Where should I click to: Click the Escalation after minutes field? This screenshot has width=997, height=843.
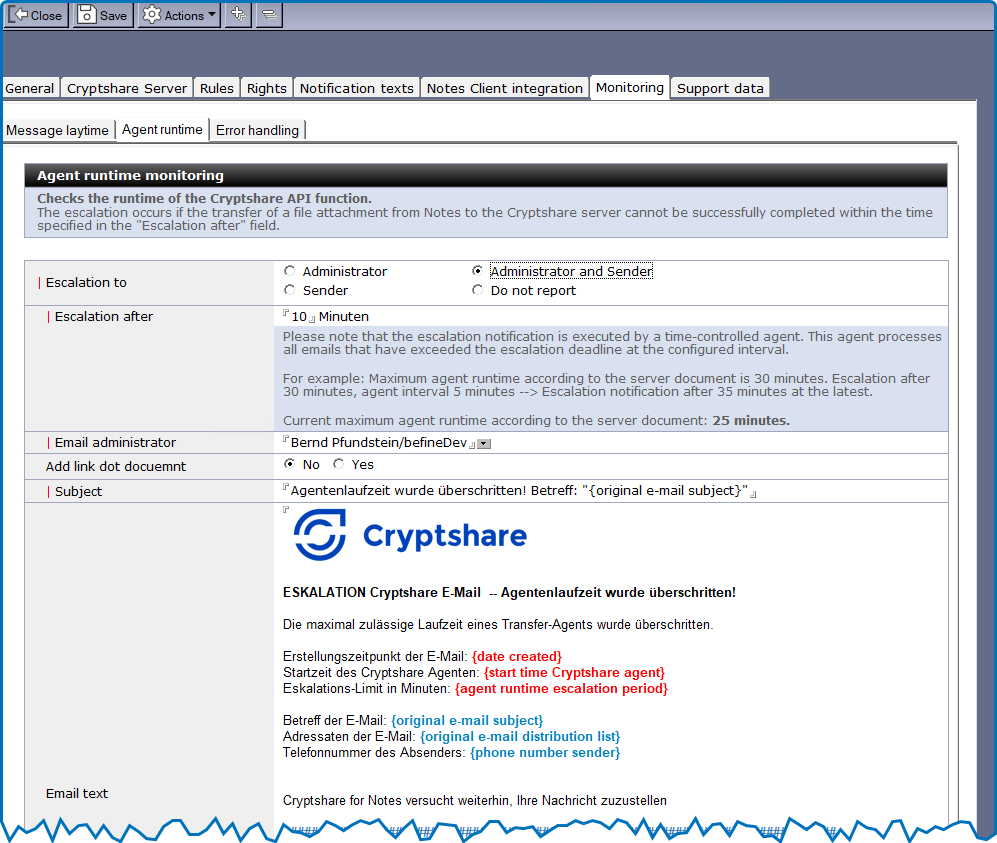click(300, 317)
